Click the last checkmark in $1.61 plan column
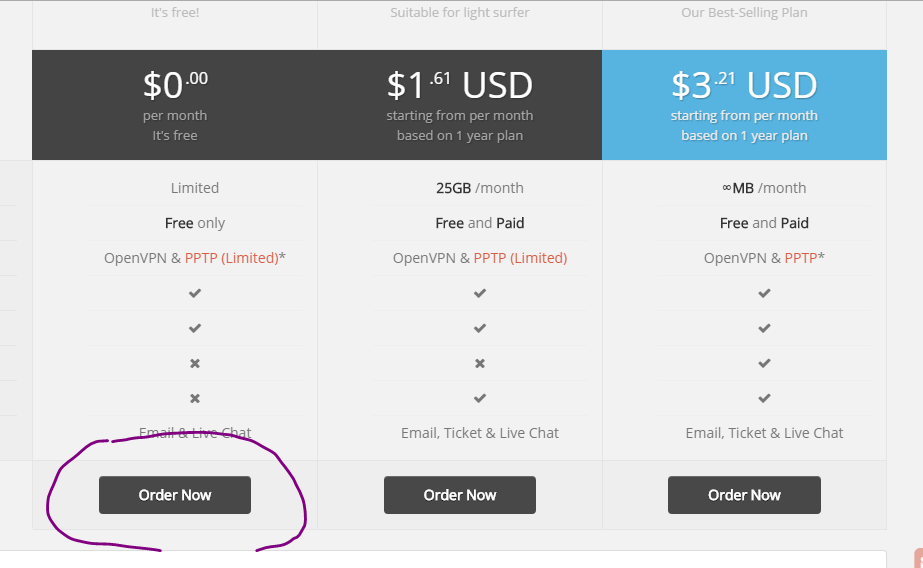Image resolution: width=923 pixels, height=568 pixels. point(480,398)
